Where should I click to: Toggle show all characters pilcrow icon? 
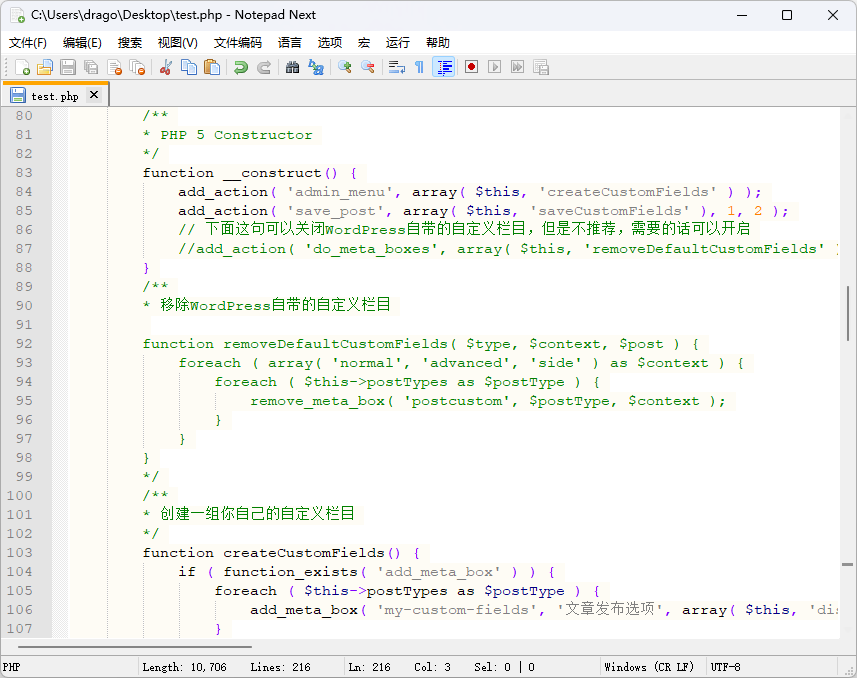[x=420, y=67]
